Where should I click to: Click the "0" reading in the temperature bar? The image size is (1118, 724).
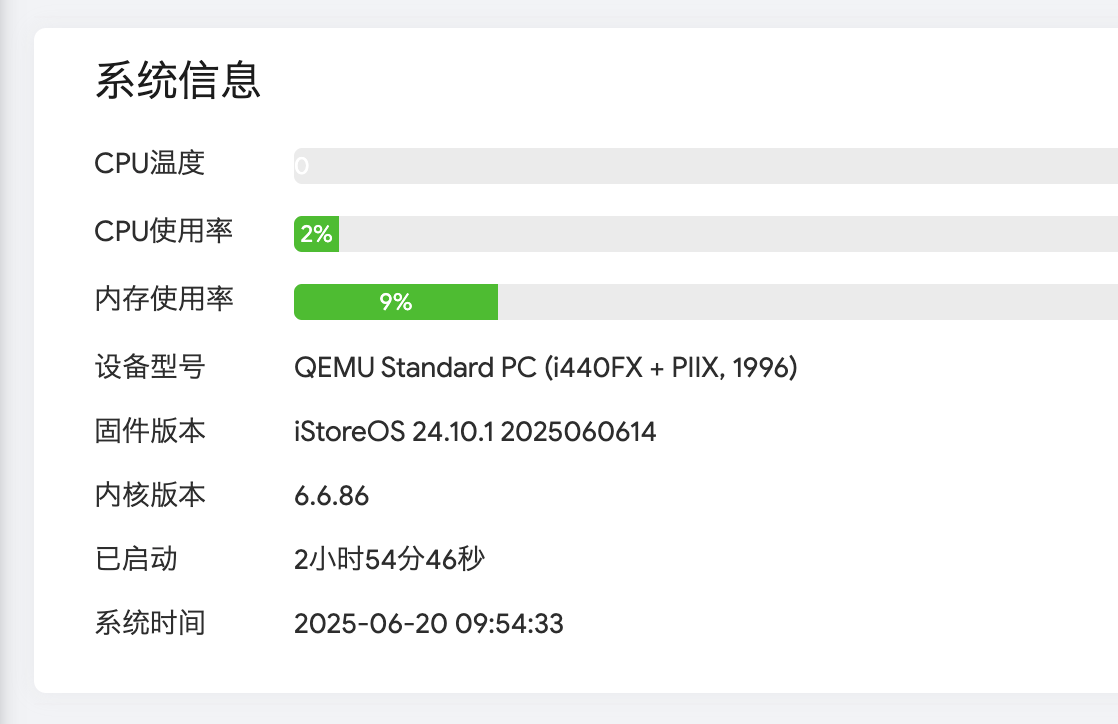[x=302, y=167]
